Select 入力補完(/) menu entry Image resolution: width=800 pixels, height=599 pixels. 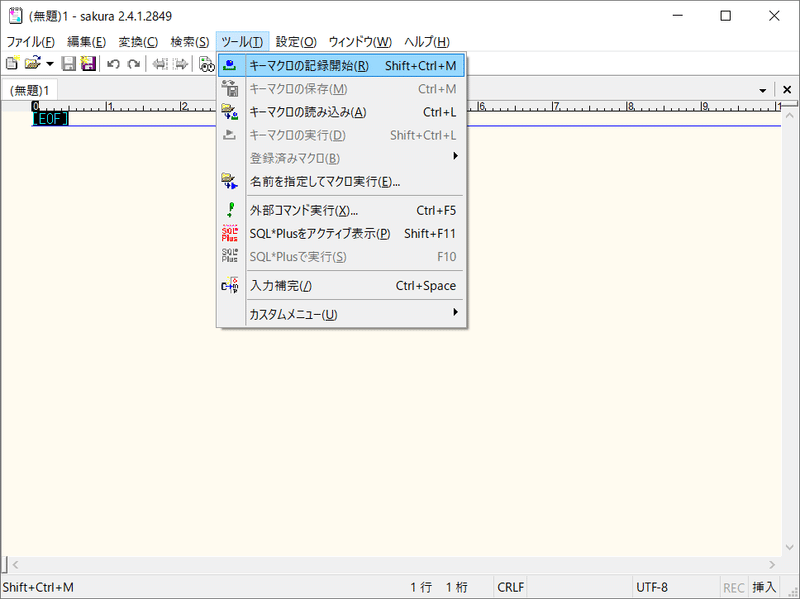pyautogui.click(x=341, y=285)
